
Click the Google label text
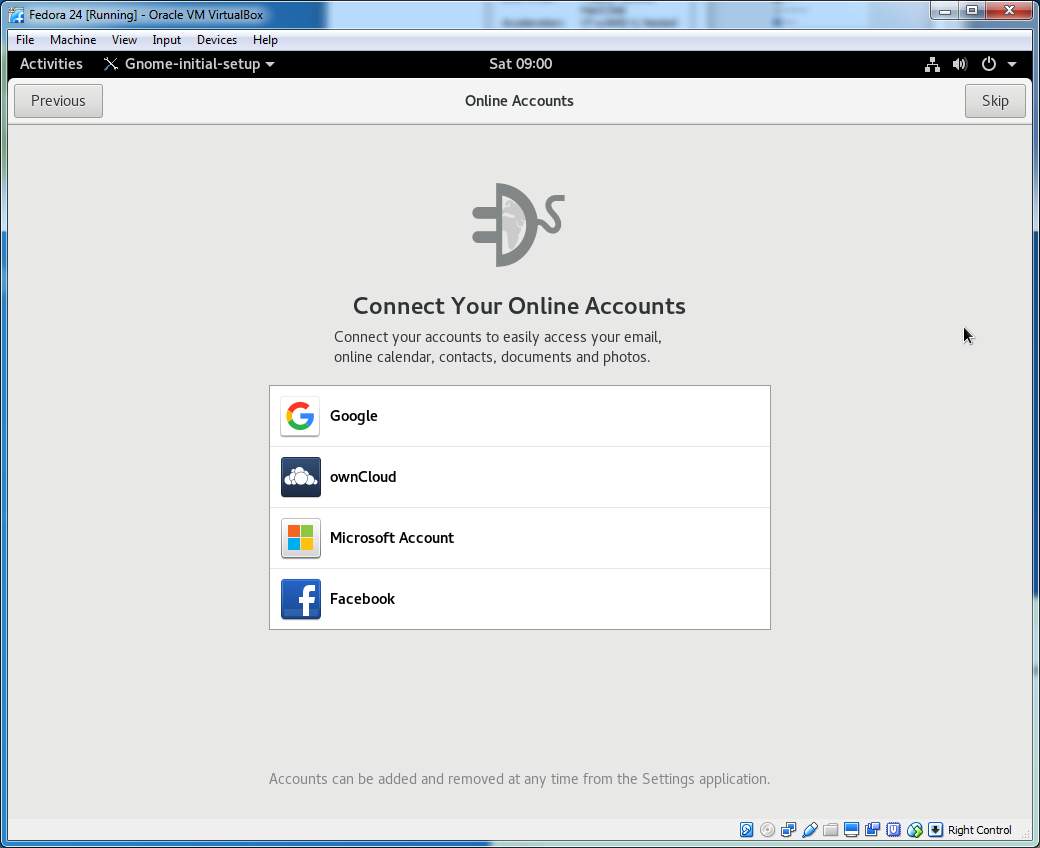click(354, 416)
